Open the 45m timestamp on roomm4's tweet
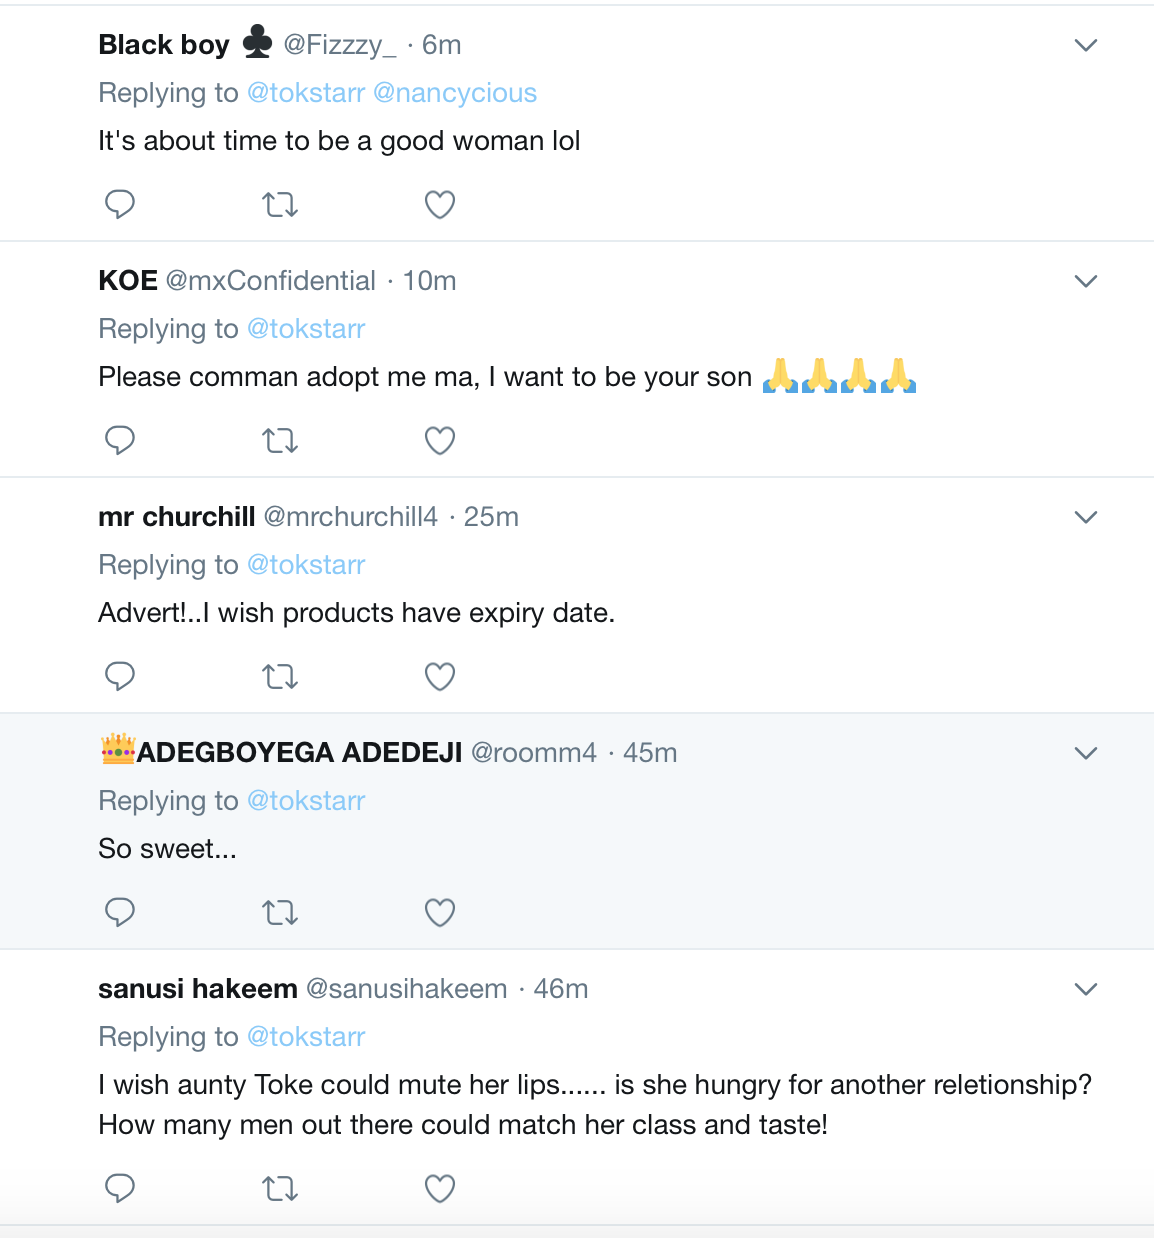1154x1238 pixels. coord(650,753)
